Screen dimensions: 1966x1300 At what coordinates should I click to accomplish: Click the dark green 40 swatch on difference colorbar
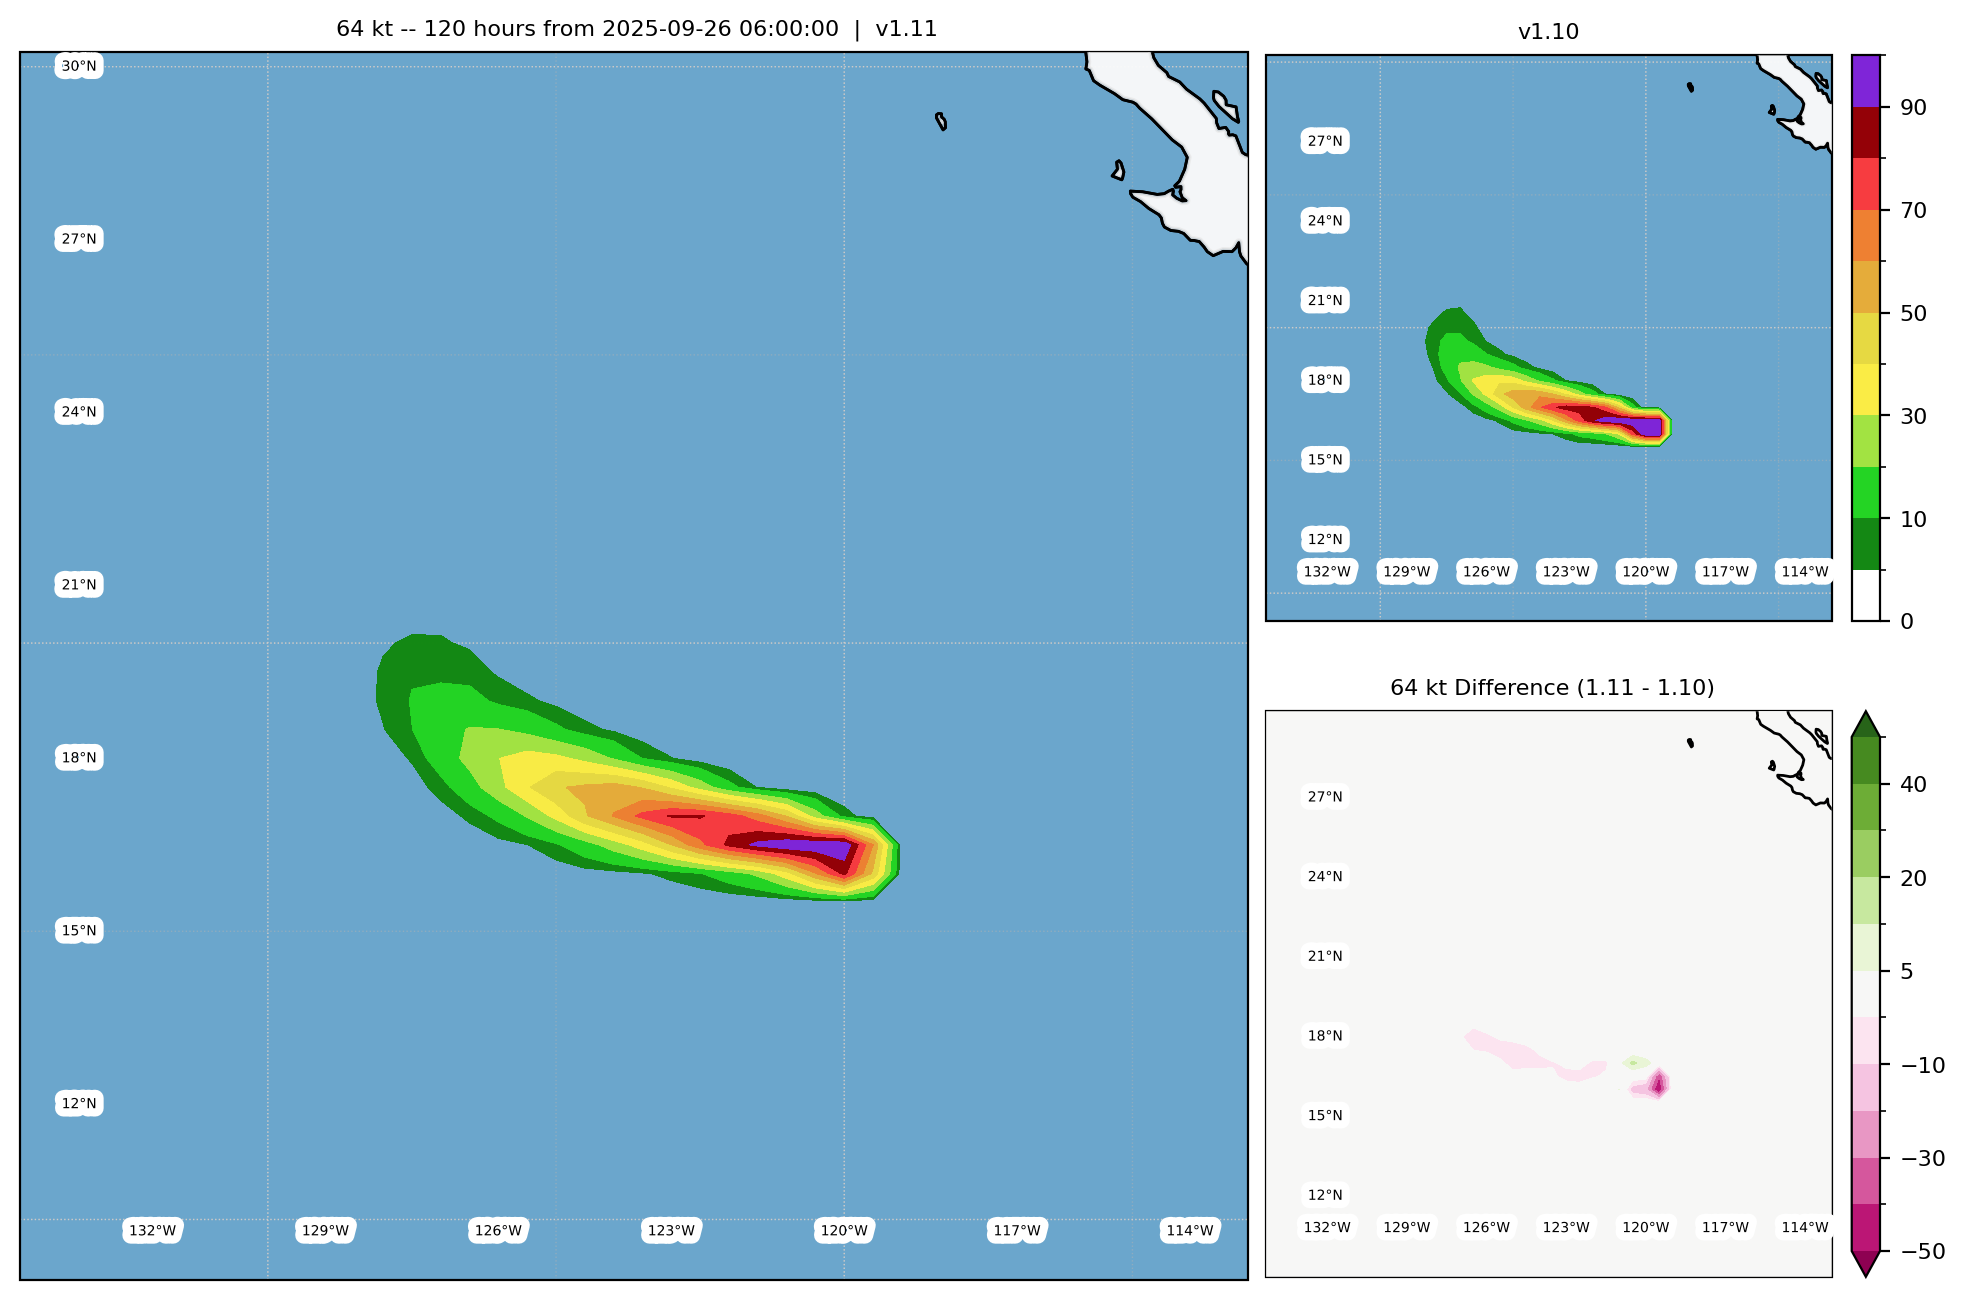click(1866, 760)
